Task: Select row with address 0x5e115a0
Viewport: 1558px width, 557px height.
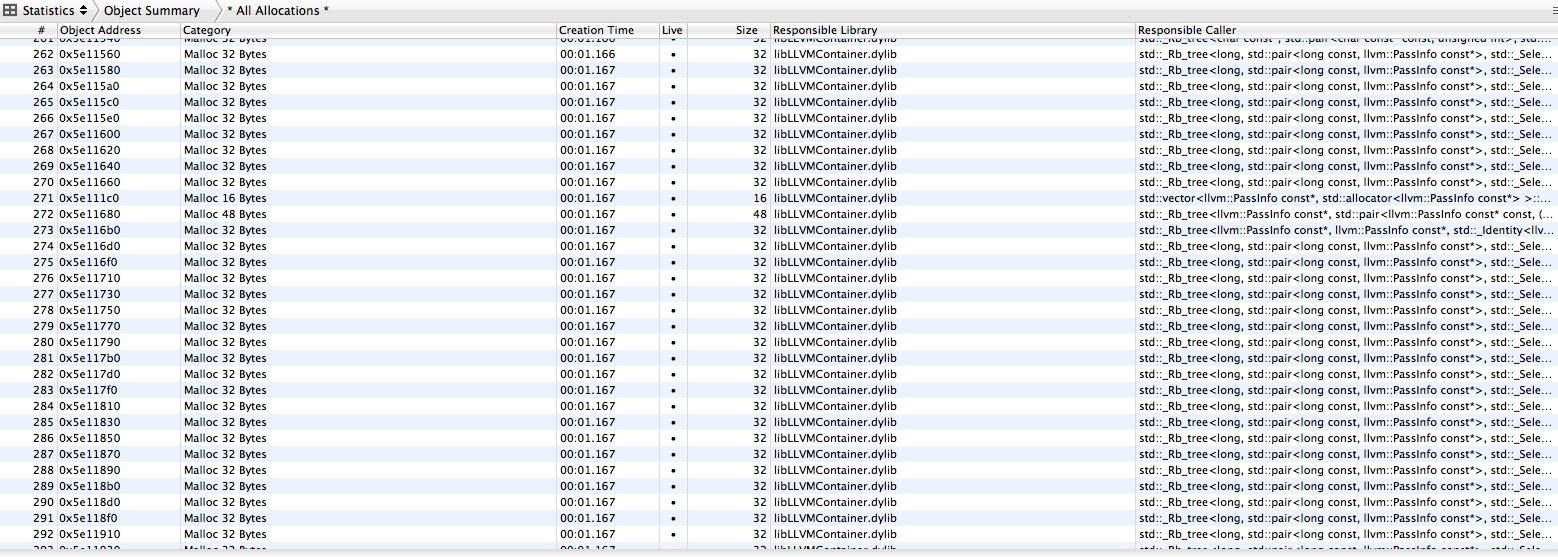Action: [x=779, y=86]
